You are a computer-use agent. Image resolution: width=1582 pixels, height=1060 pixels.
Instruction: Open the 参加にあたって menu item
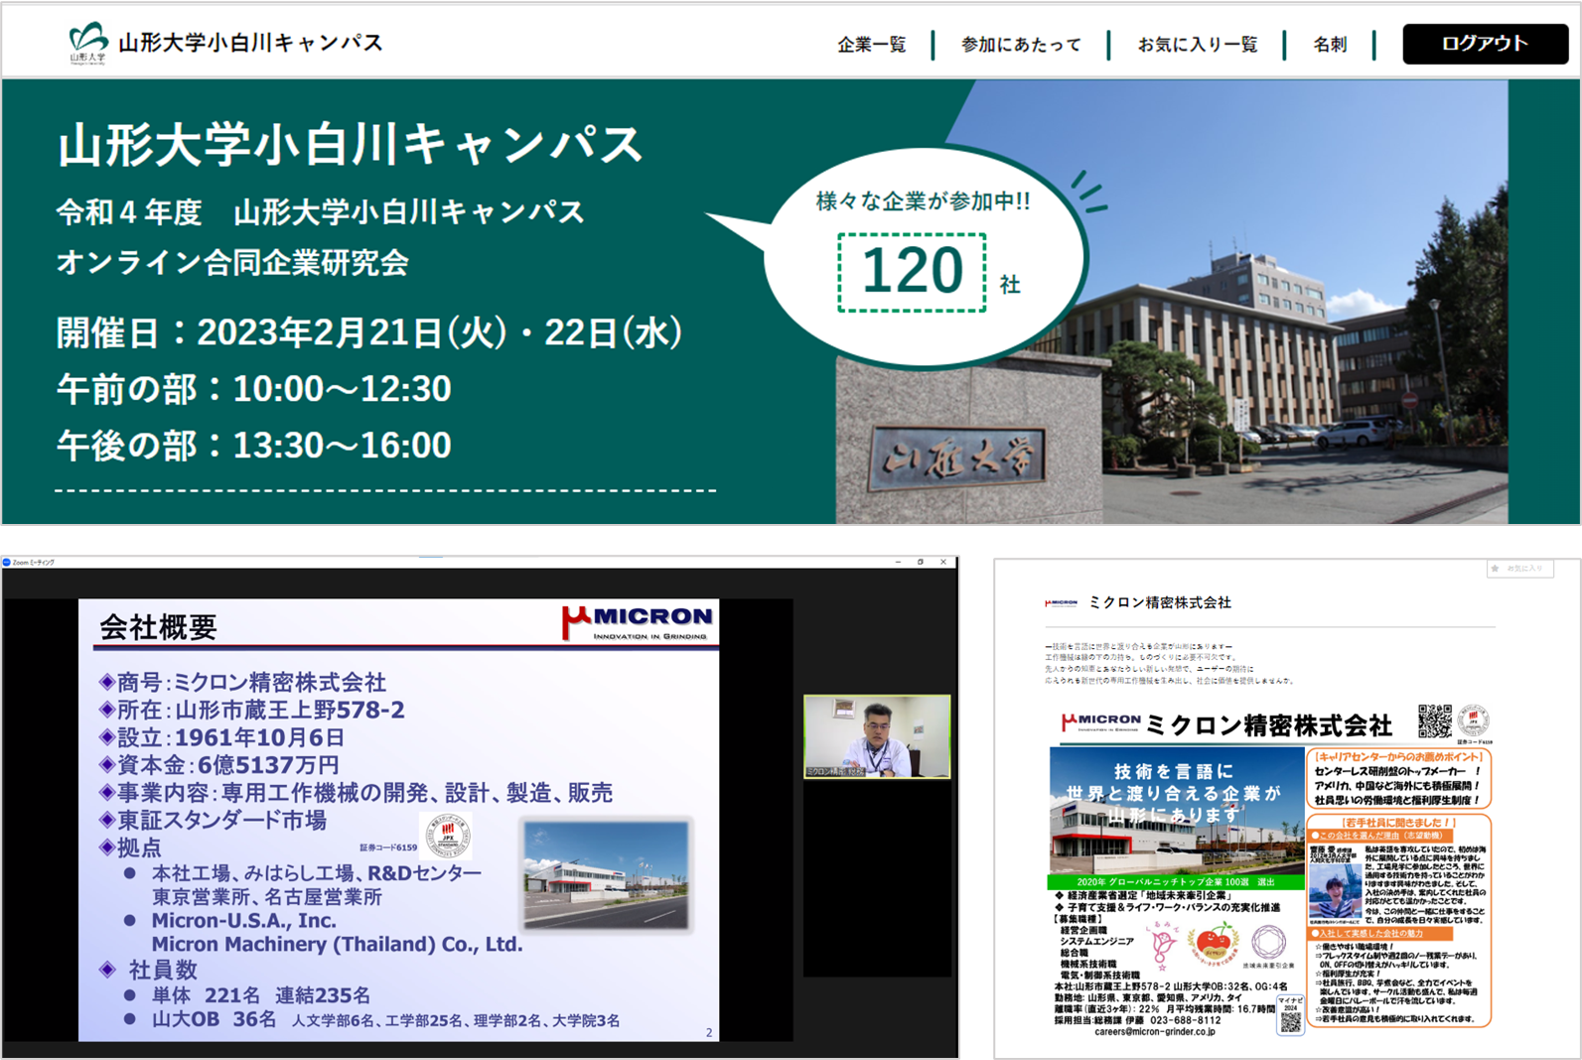click(1021, 45)
